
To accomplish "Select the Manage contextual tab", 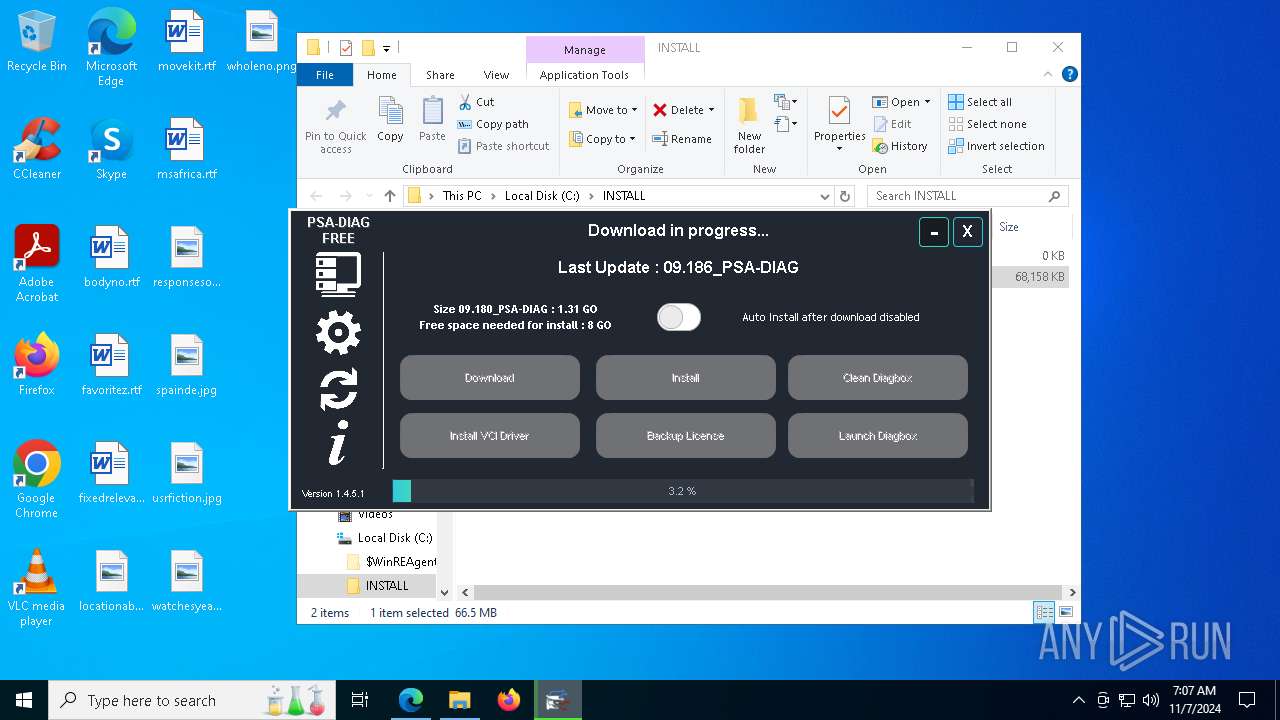I will point(585,50).
